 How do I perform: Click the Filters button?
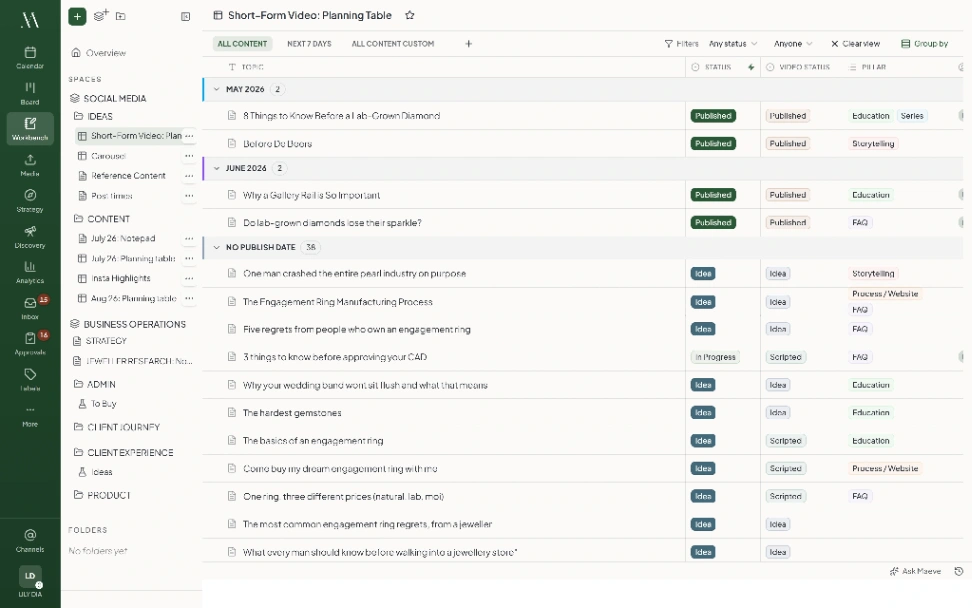pyautogui.click(x=681, y=44)
